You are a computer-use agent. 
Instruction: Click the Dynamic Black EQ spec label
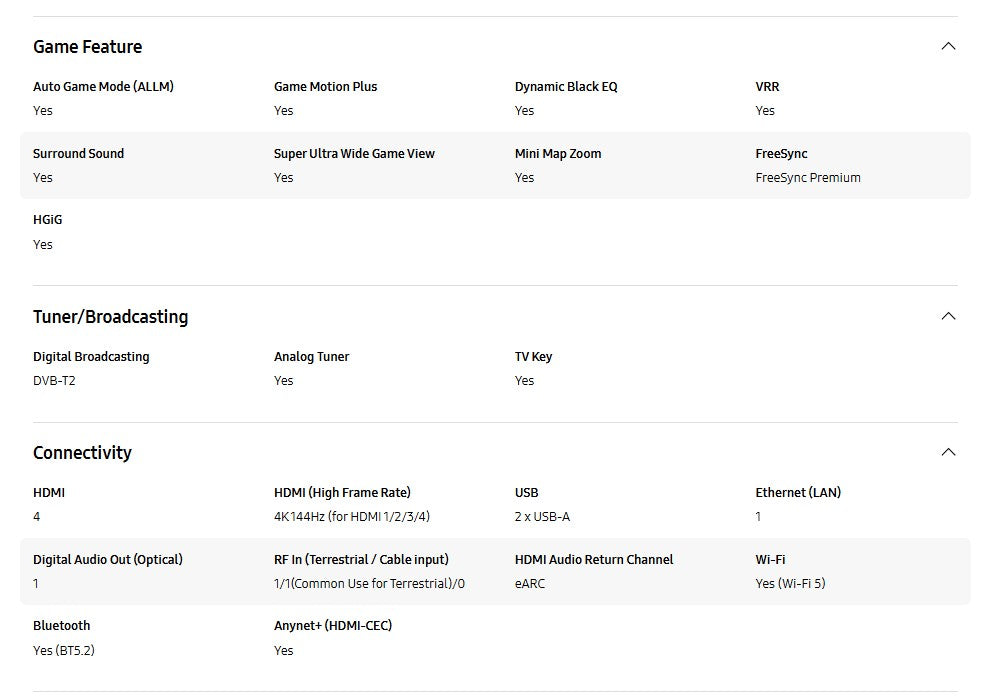point(566,87)
